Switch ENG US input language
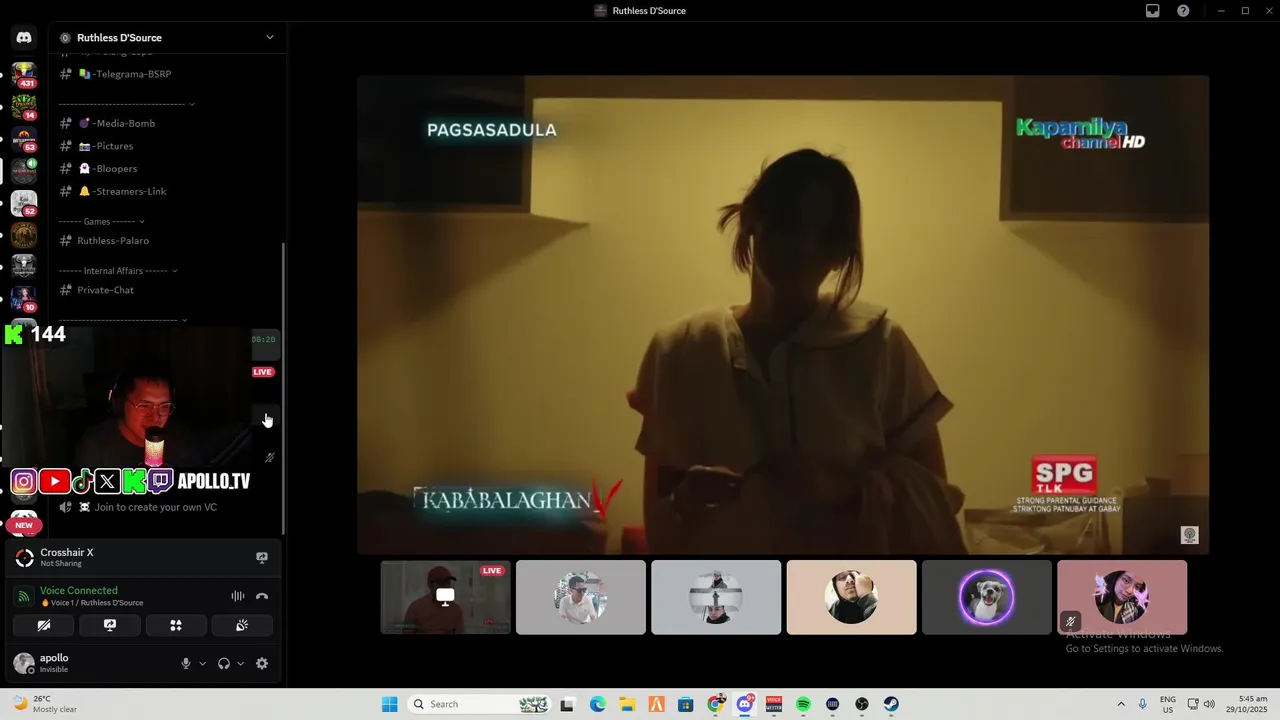The height and width of the screenshot is (720, 1280). [1168, 704]
